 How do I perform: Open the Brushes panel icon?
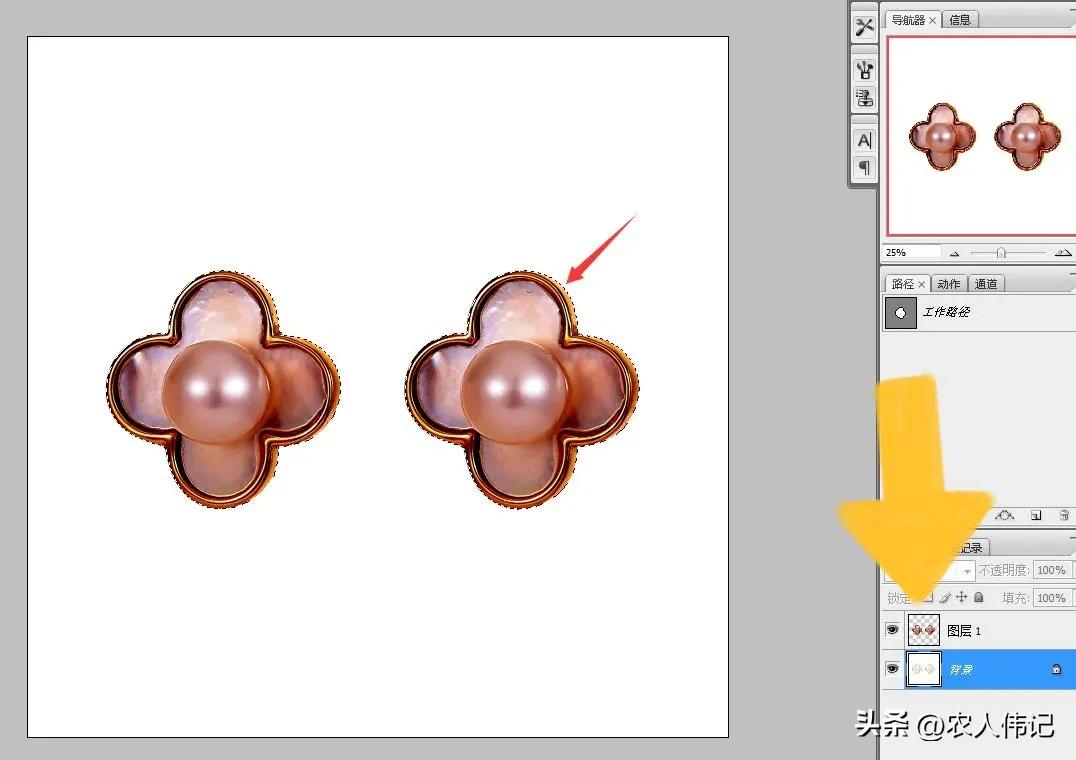(864, 70)
